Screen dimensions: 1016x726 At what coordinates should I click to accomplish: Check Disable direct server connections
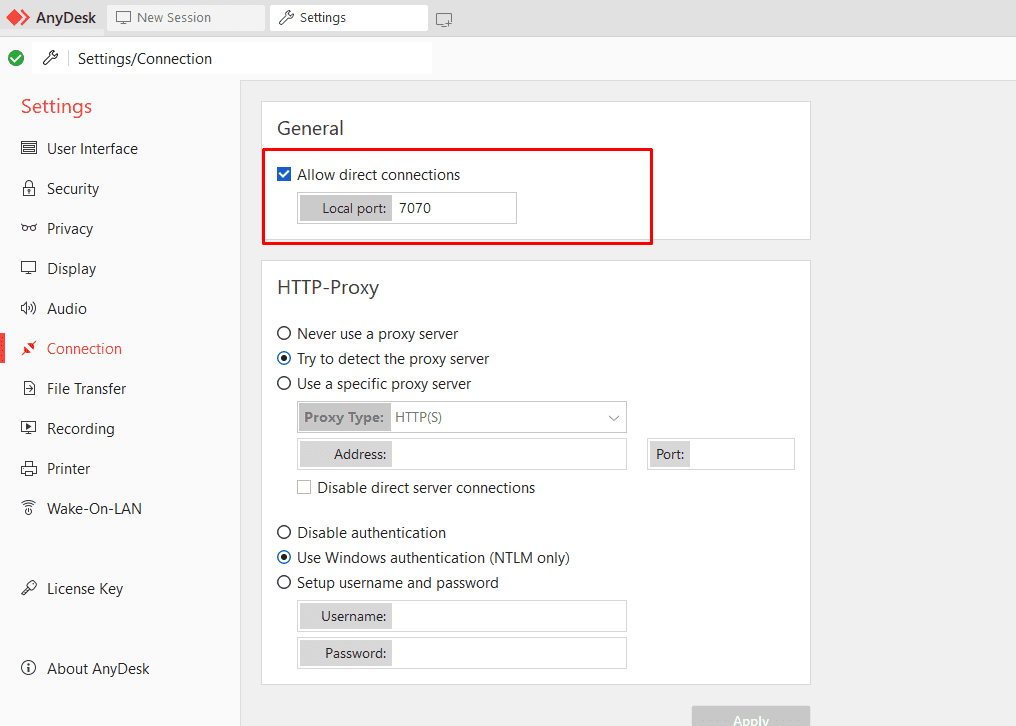pyautogui.click(x=304, y=487)
